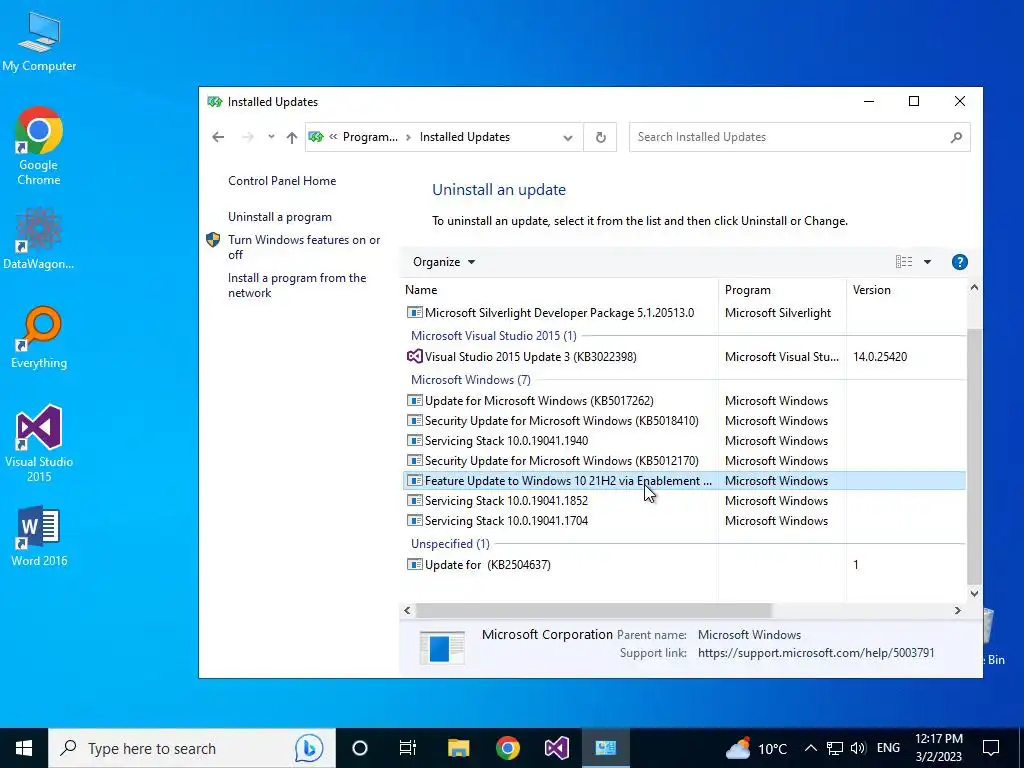Open Cortana circle on taskbar
The image size is (1024, 768).
[359, 748]
